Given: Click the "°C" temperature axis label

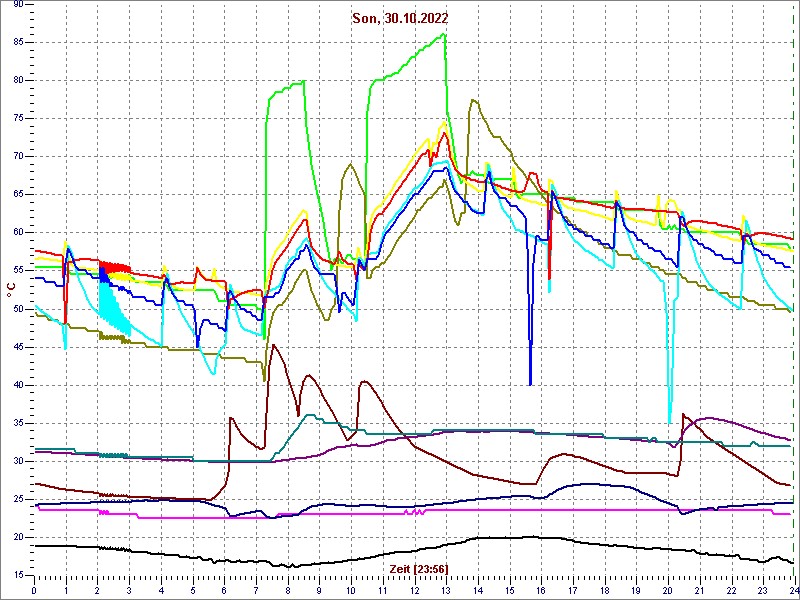Looking at the screenshot, I should click(x=10, y=292).
